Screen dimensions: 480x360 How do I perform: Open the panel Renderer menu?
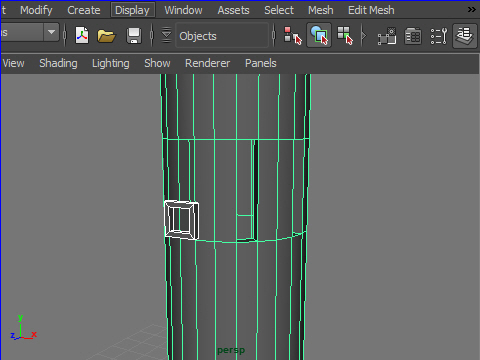pos(207,63)
